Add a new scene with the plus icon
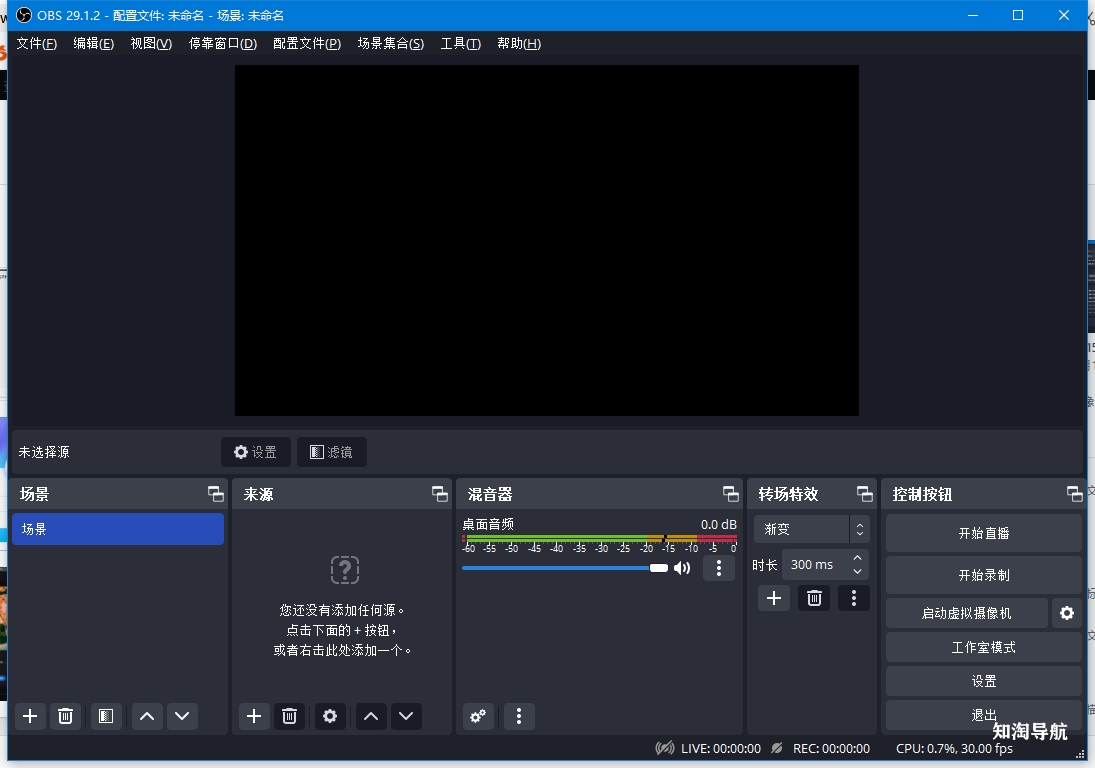Screen dimensions: 1095x768 (x=30, y=716)
